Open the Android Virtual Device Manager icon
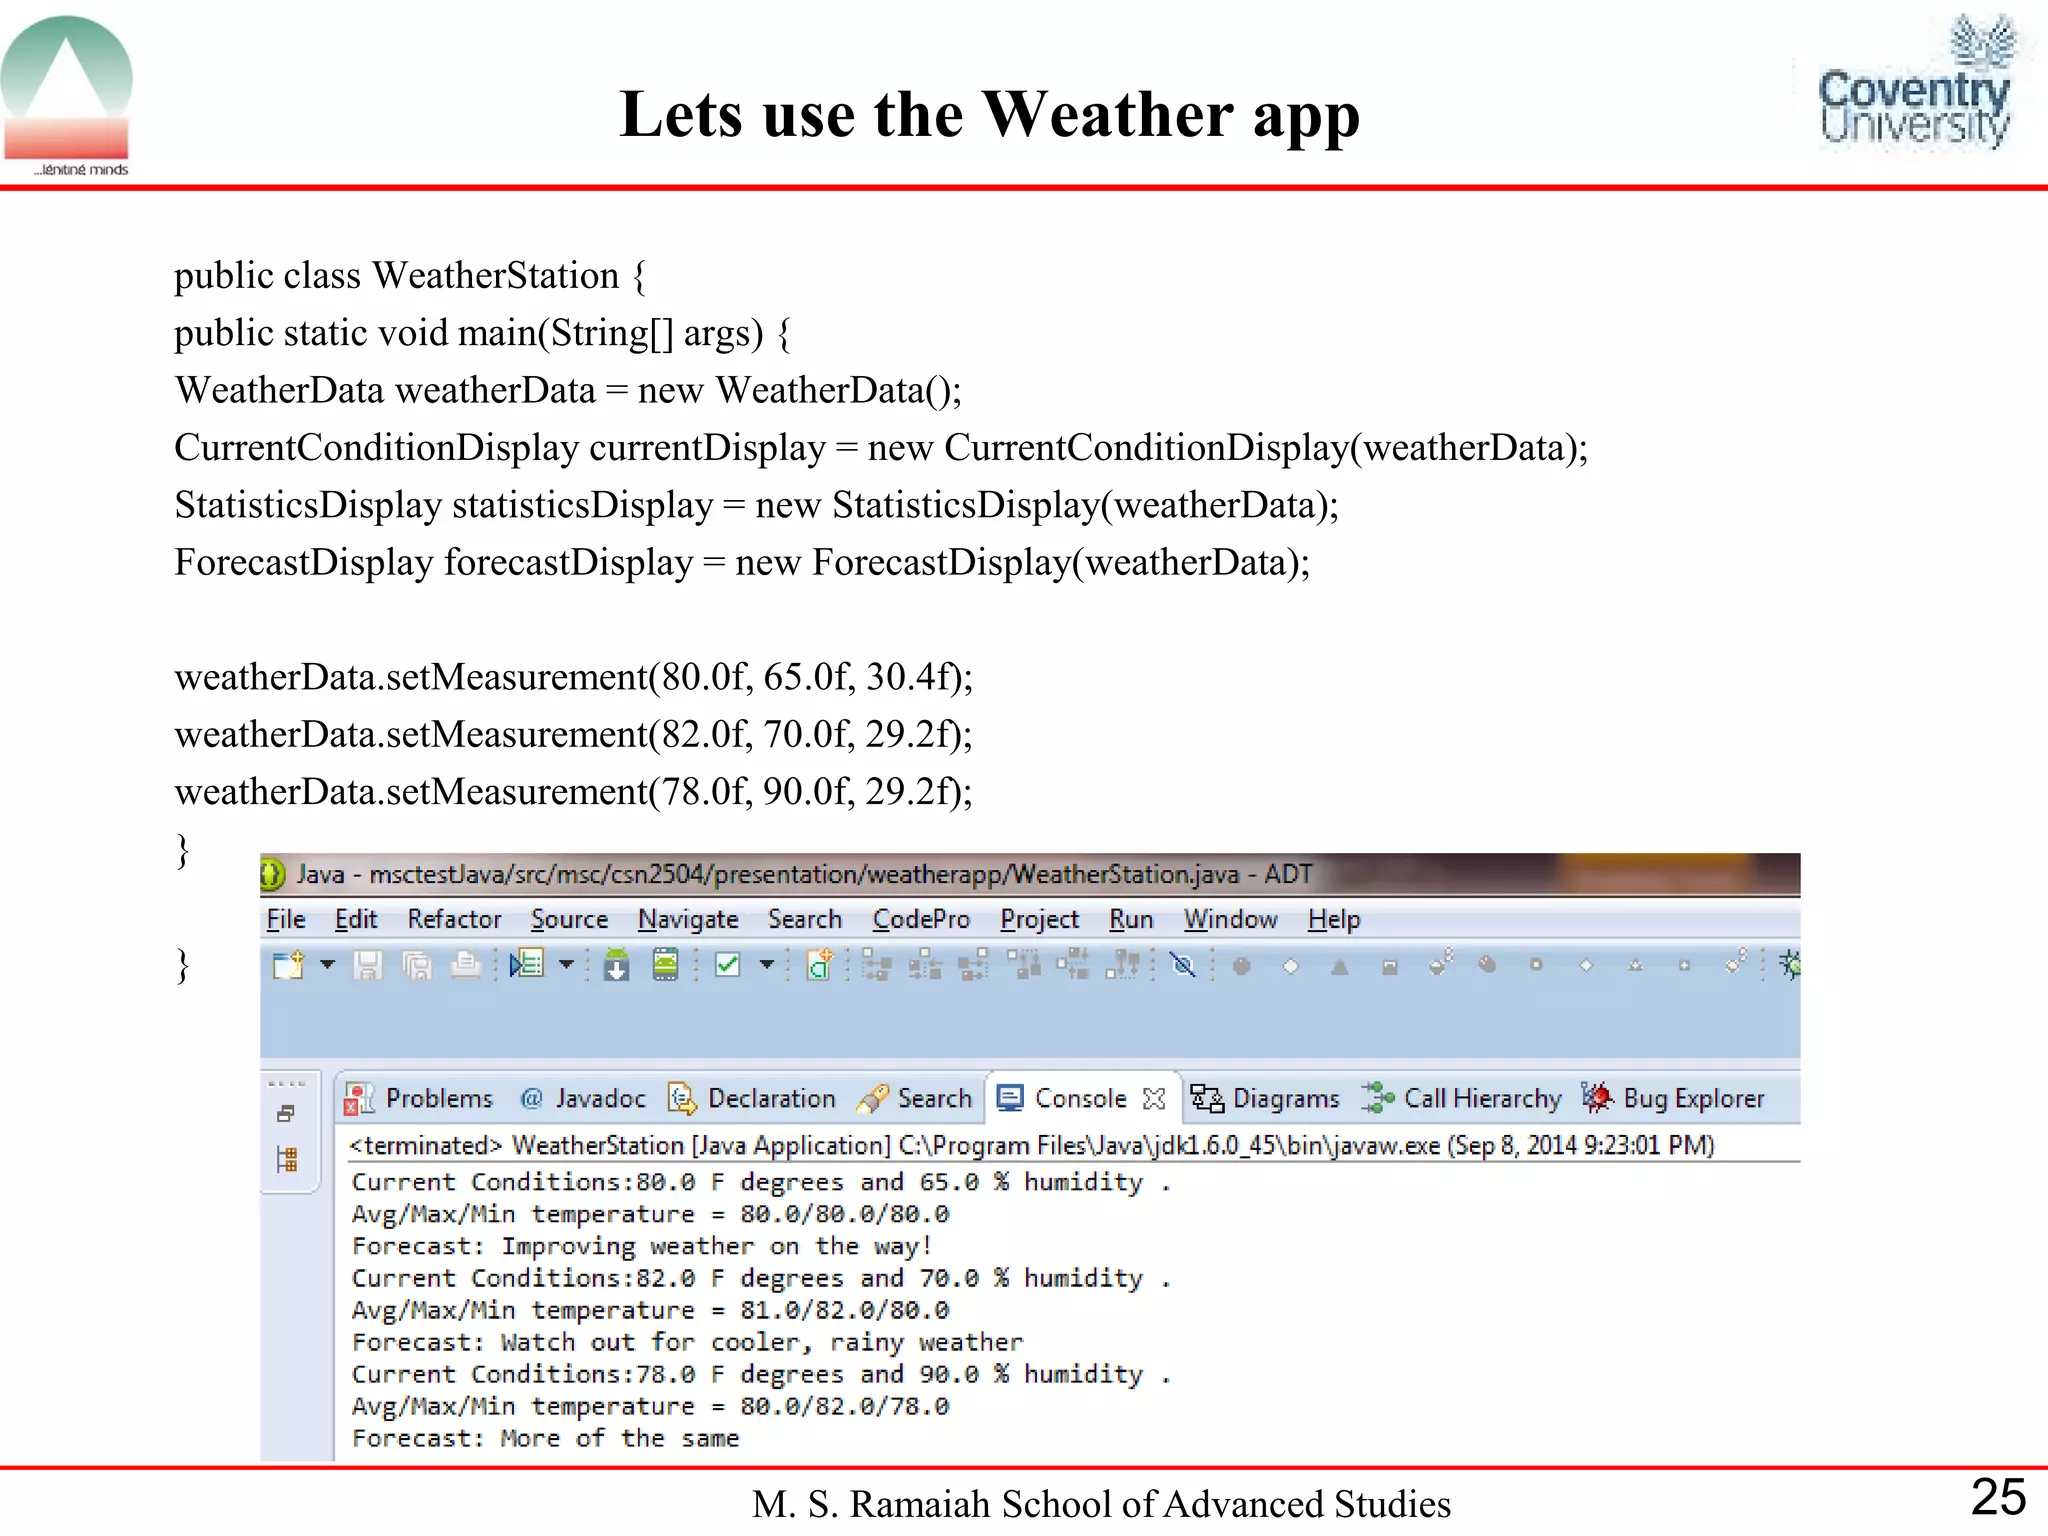The image size is (2048, 1536). [665, 965]
